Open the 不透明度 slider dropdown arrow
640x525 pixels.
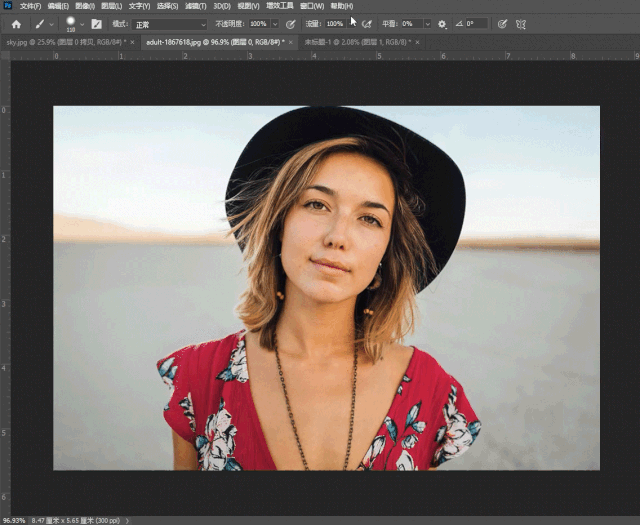coord(275,24)
